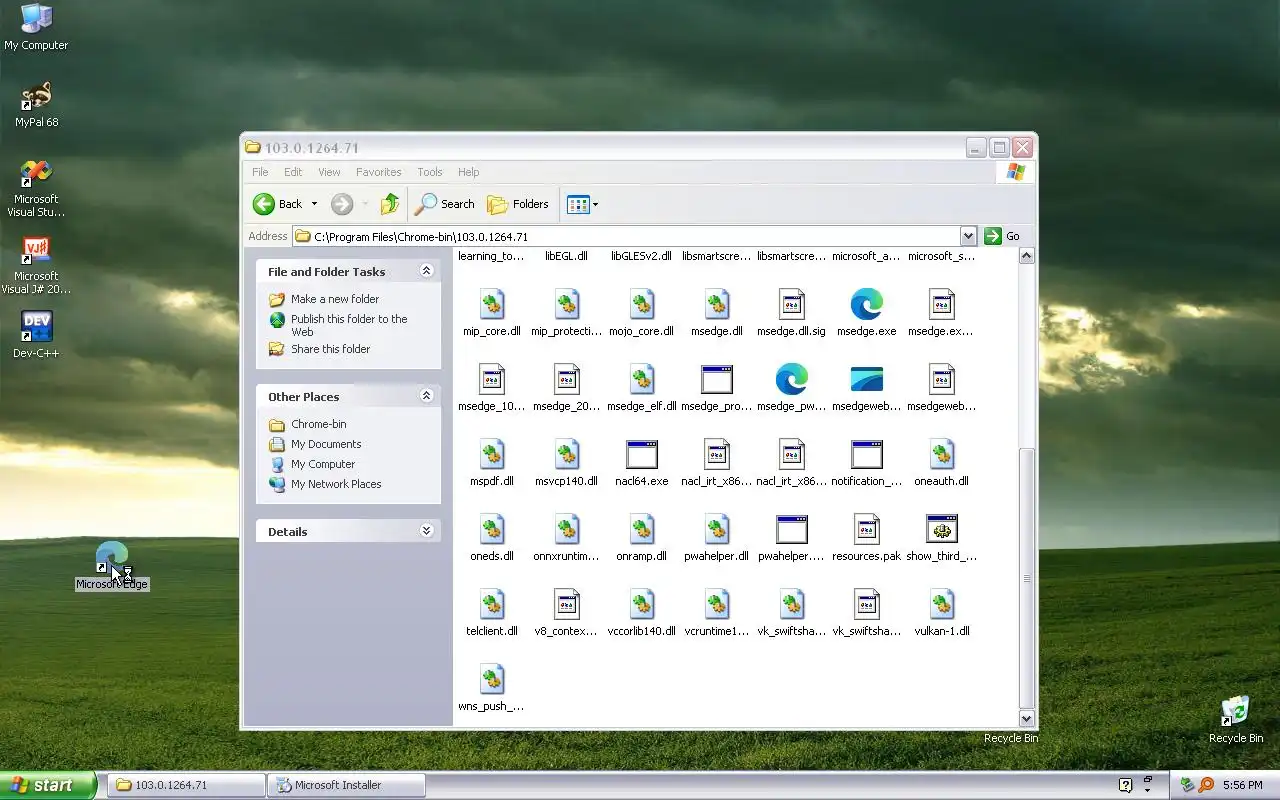Image resolution: width=1280 pixels, height=800 pixels.
Task: Open the Favorites menu
Action: point(378,172)
